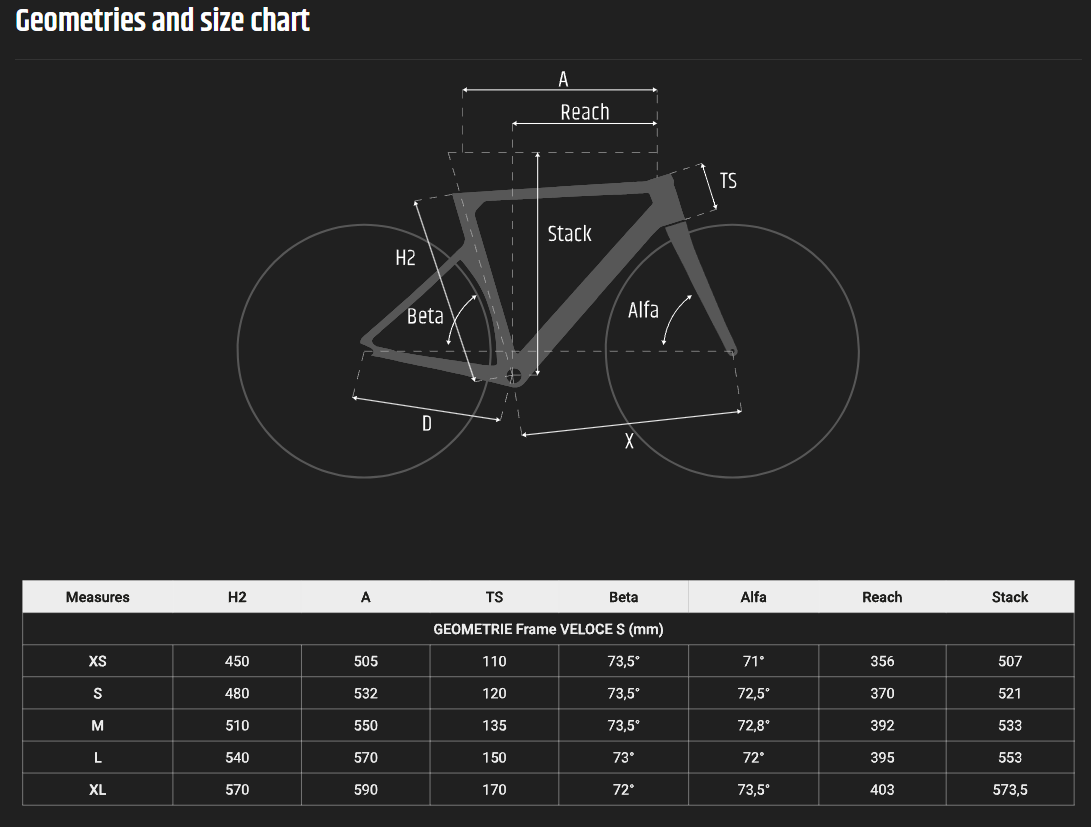Click the M size row label
Image resolution: width=1091 pixels, height=827 pixels.
pyautogui.click(x=97, y=725)
